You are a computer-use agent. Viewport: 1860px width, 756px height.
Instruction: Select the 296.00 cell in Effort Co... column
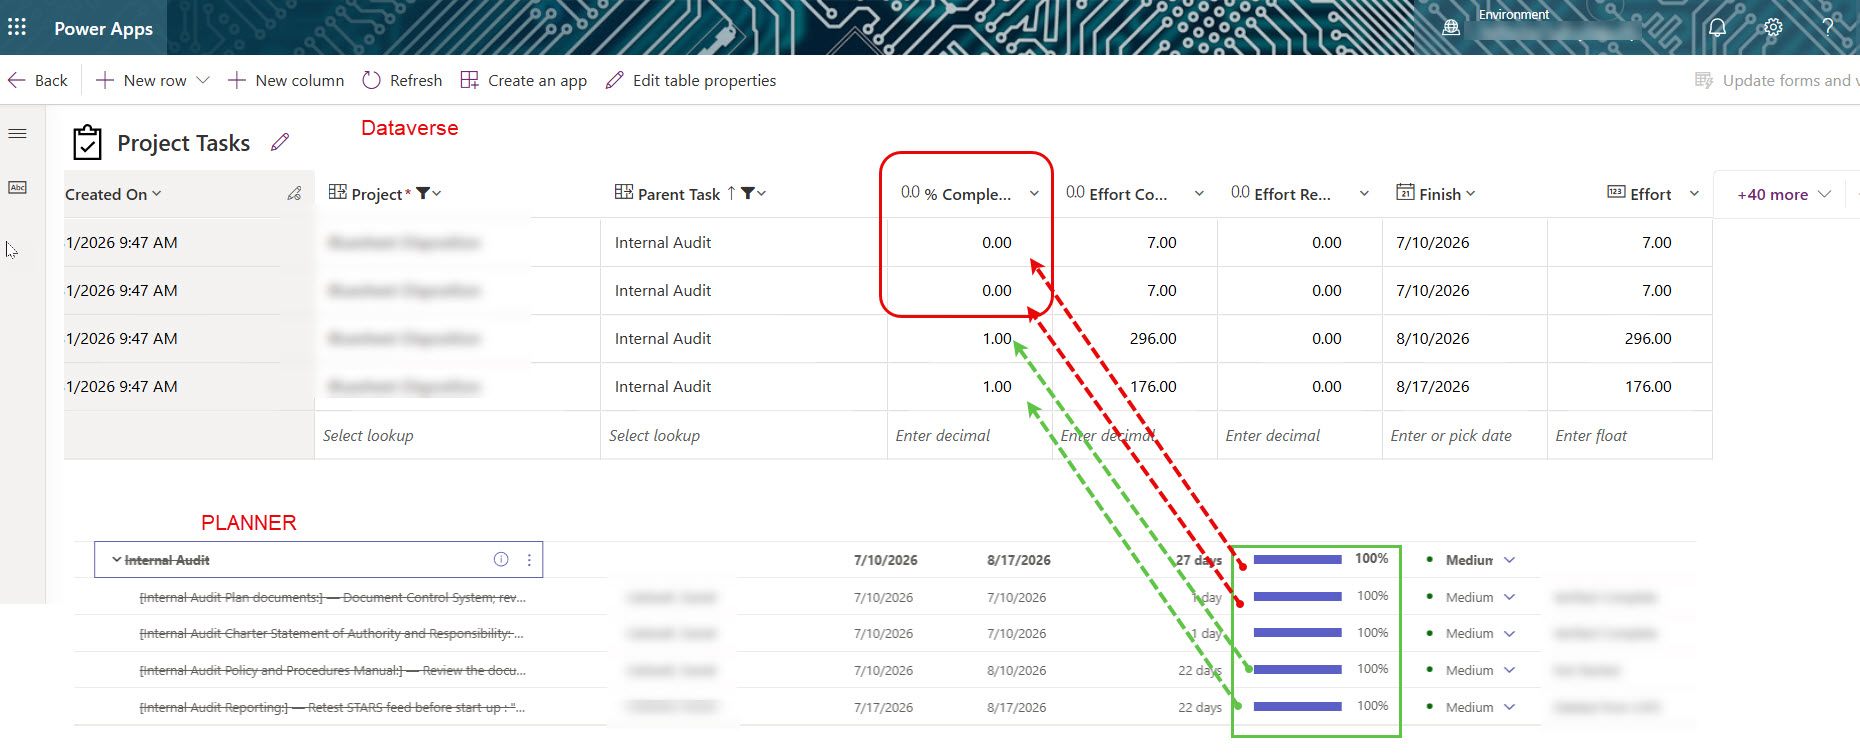(1135, 339)
